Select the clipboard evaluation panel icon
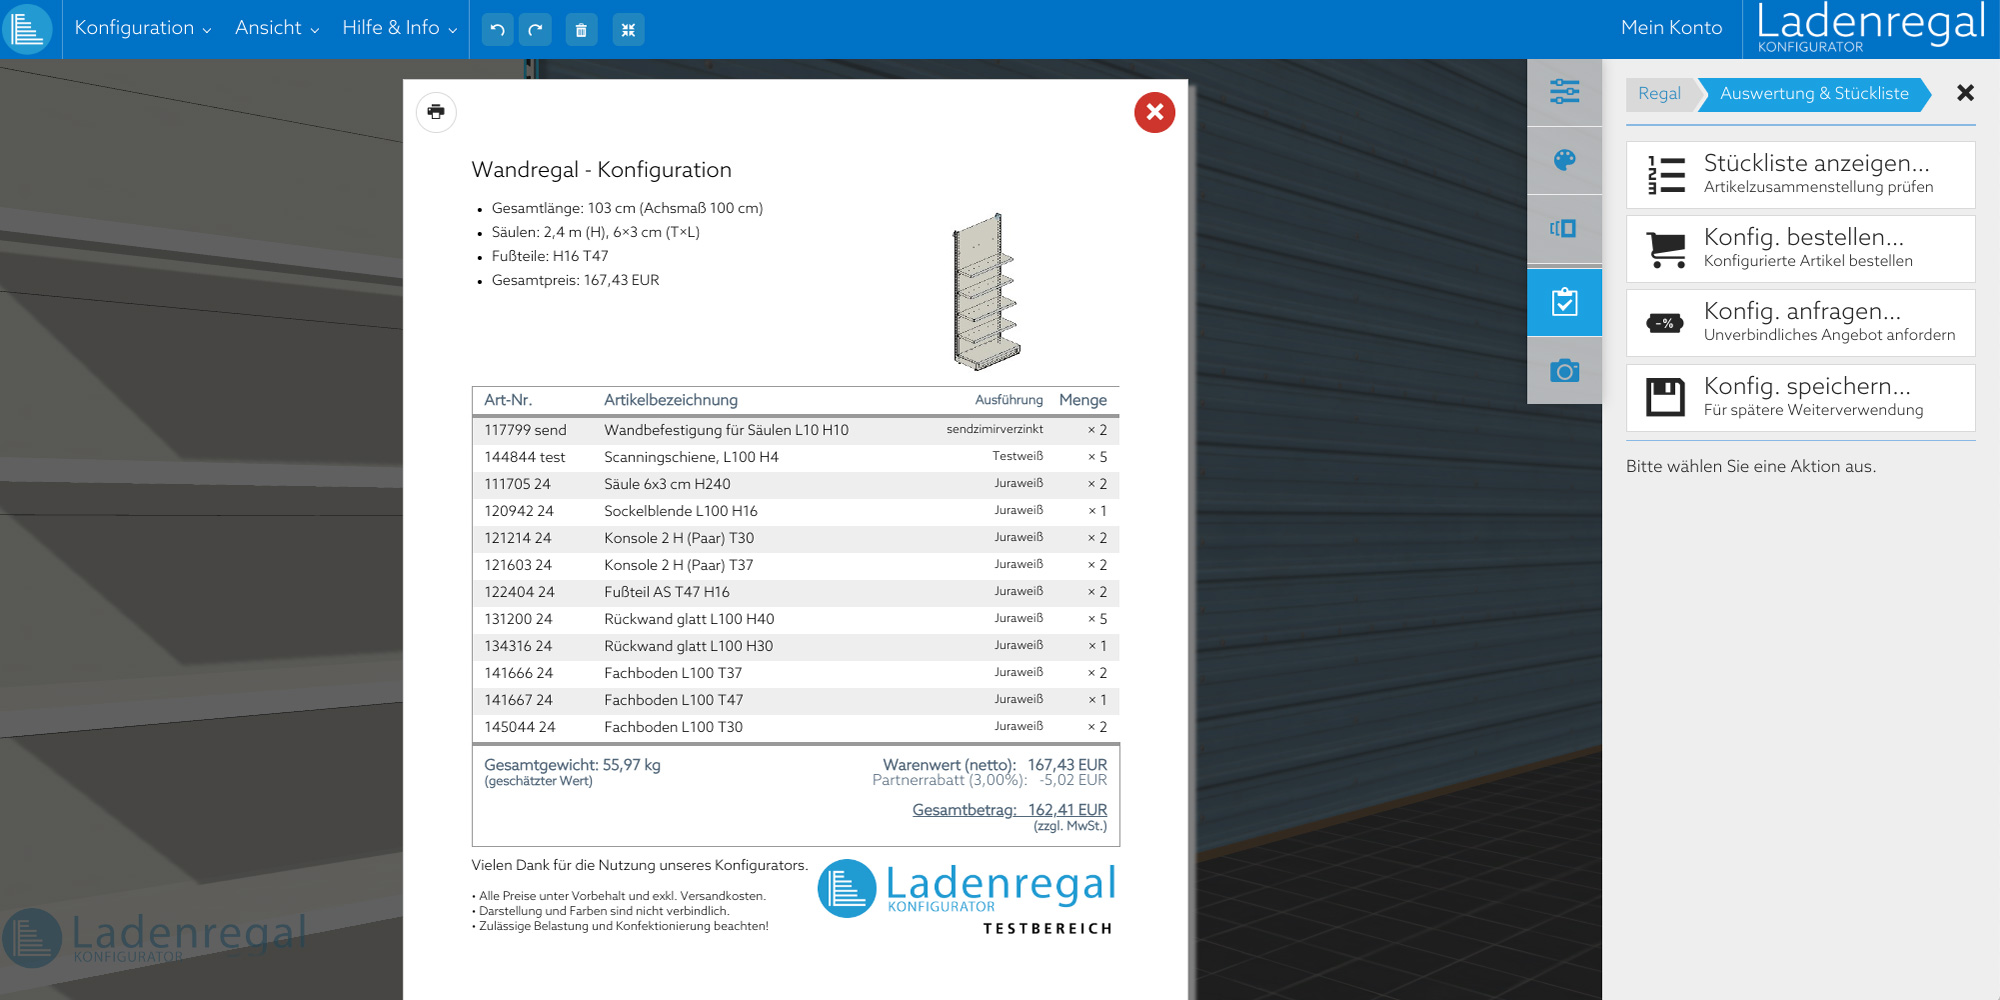The width and height of the screenshot is (2000, 1000). click(1564, 302)
